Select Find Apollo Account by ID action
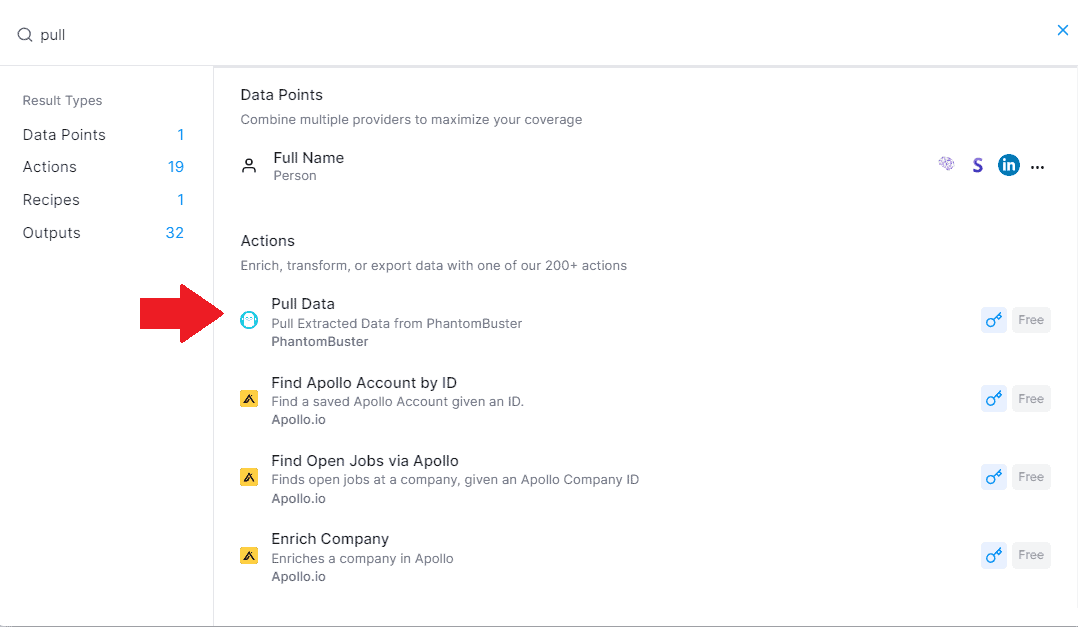The height and width of the screenshot is (627, 1078). click(645, 401)
